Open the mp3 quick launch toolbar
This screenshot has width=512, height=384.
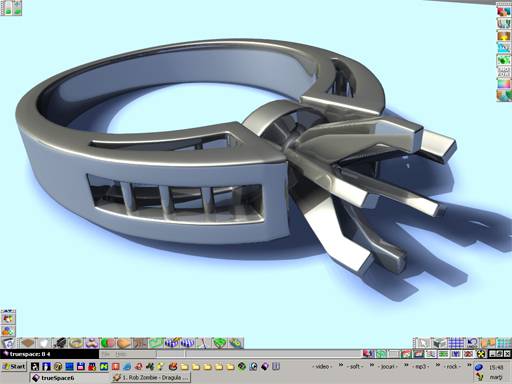pos(421,366)
